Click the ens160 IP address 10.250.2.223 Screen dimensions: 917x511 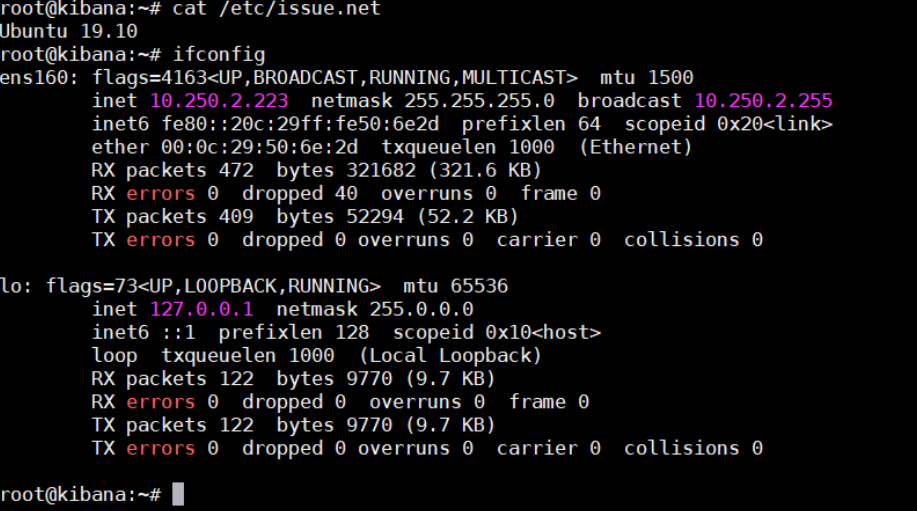click(x=219, y=101)
